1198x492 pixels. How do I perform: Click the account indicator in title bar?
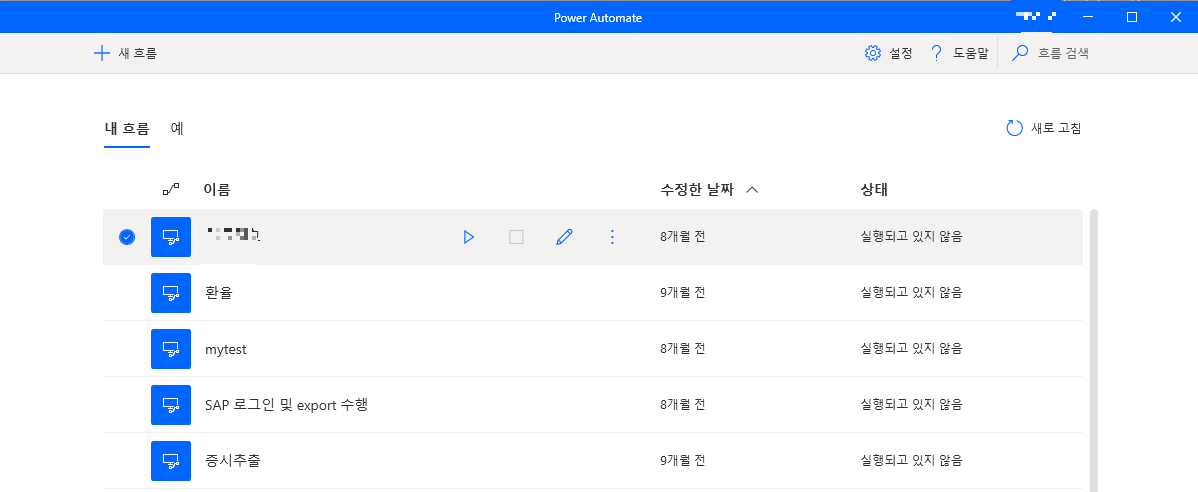pos(1034,16)
